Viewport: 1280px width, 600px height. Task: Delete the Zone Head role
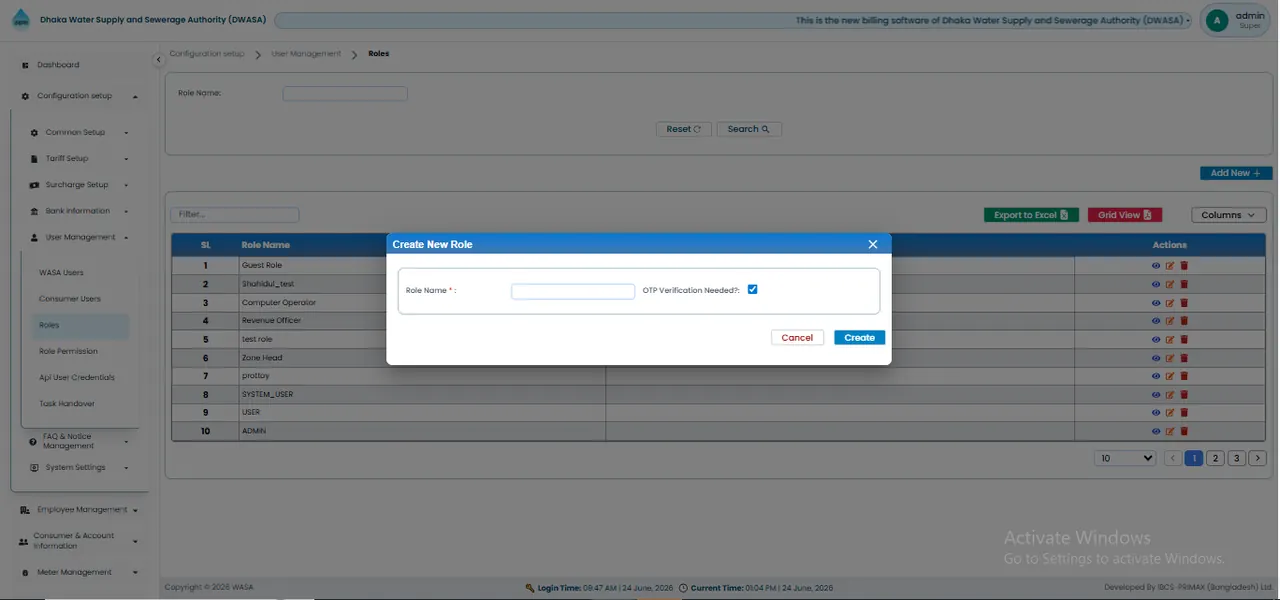(1184, 357)
